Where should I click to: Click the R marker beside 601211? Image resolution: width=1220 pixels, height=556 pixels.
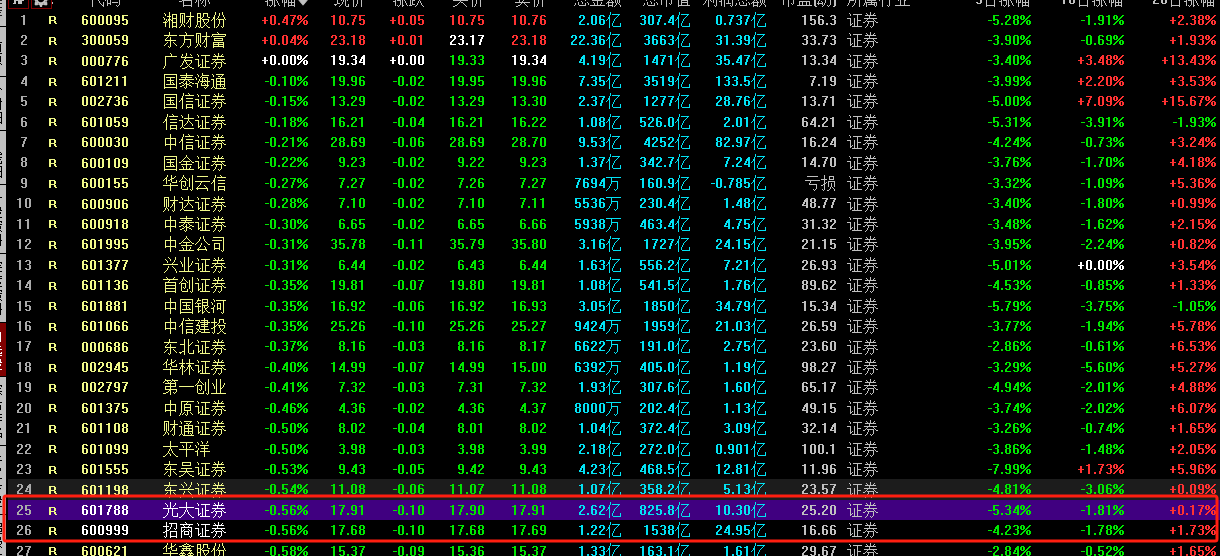tap(53, 81)
